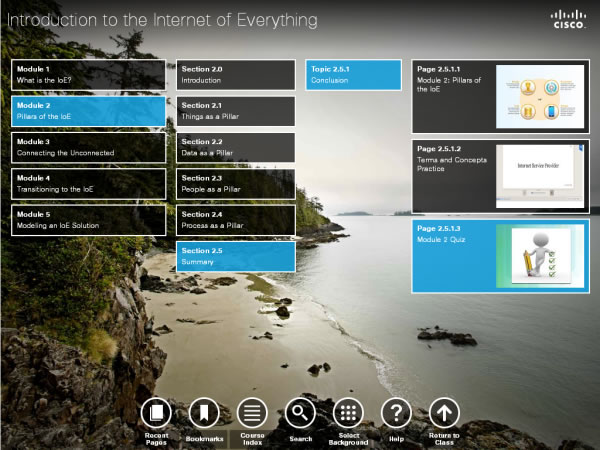The width and height of the screenshot is (600, 450).
Task: Select Module 1 What is the IoE?
Action: coord(88,74)
